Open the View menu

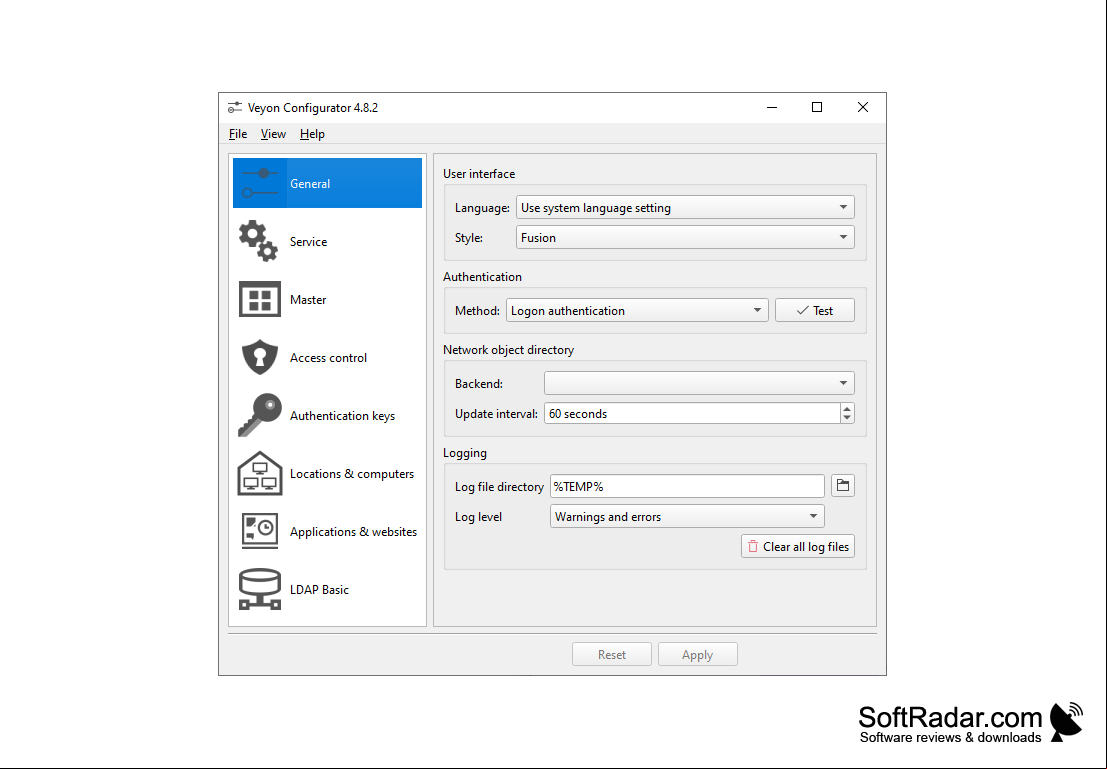tap(273, 134)
